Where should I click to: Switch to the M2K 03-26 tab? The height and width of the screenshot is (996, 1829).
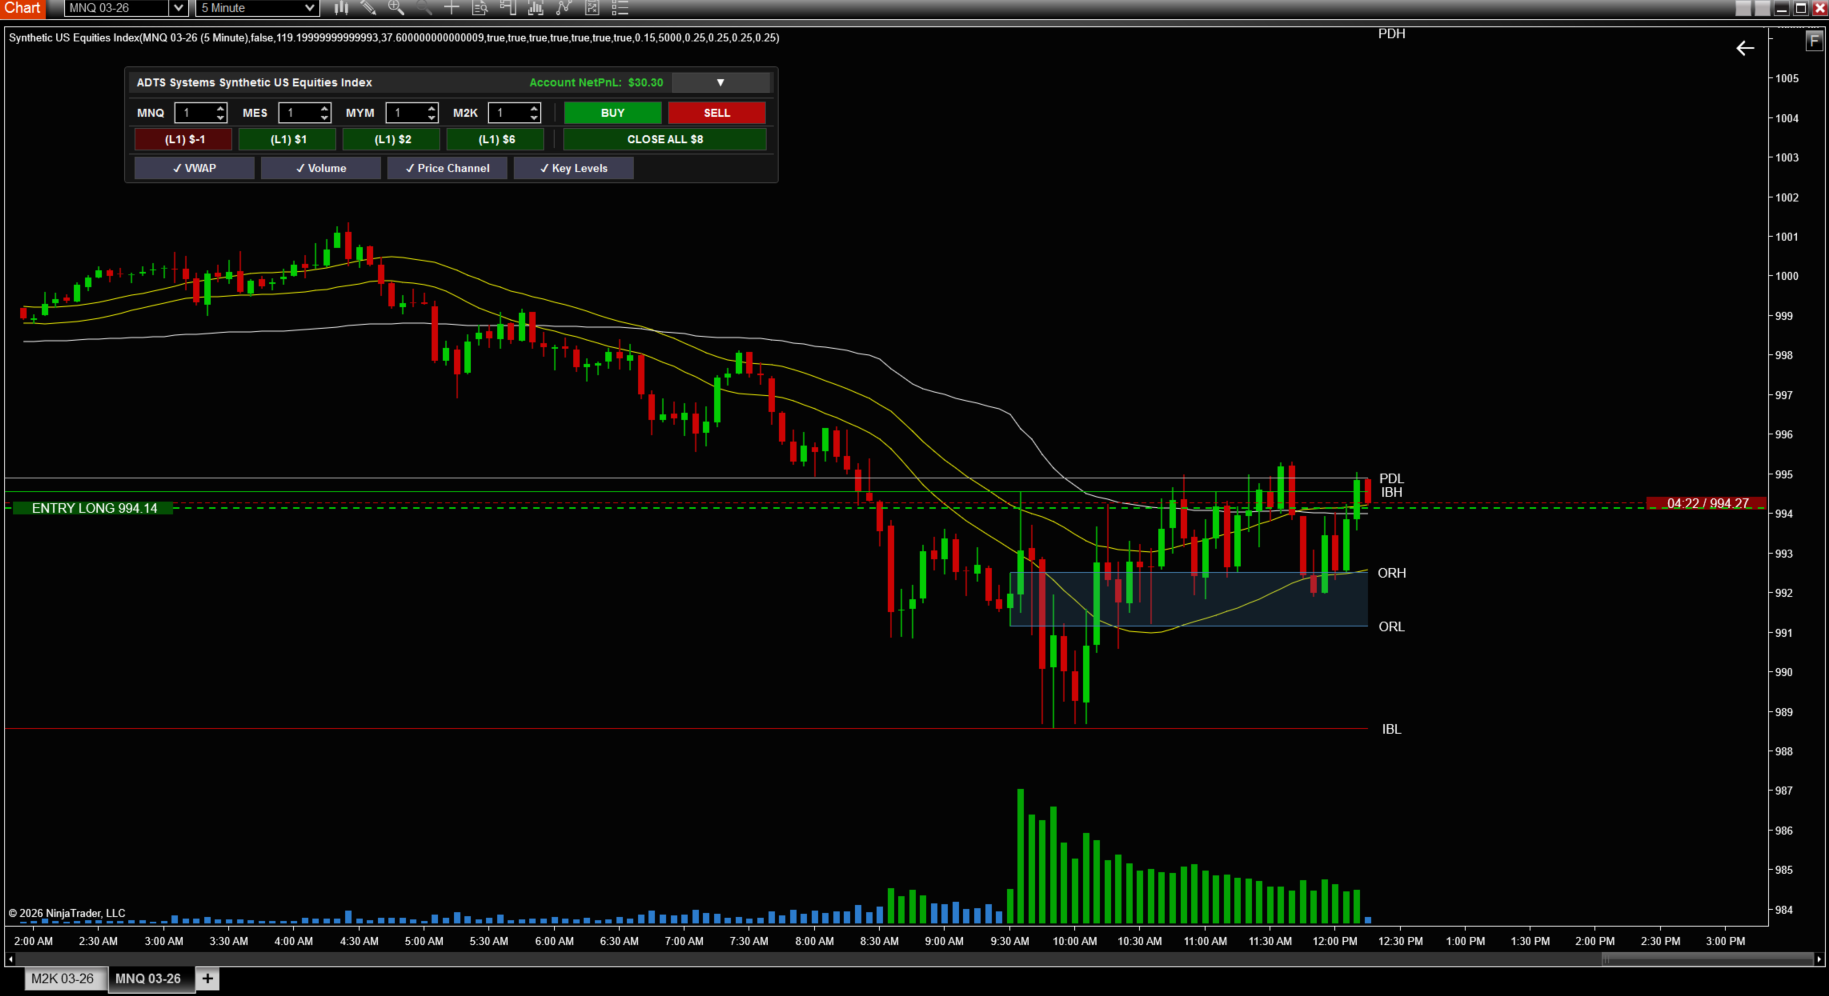pos(62,979)
